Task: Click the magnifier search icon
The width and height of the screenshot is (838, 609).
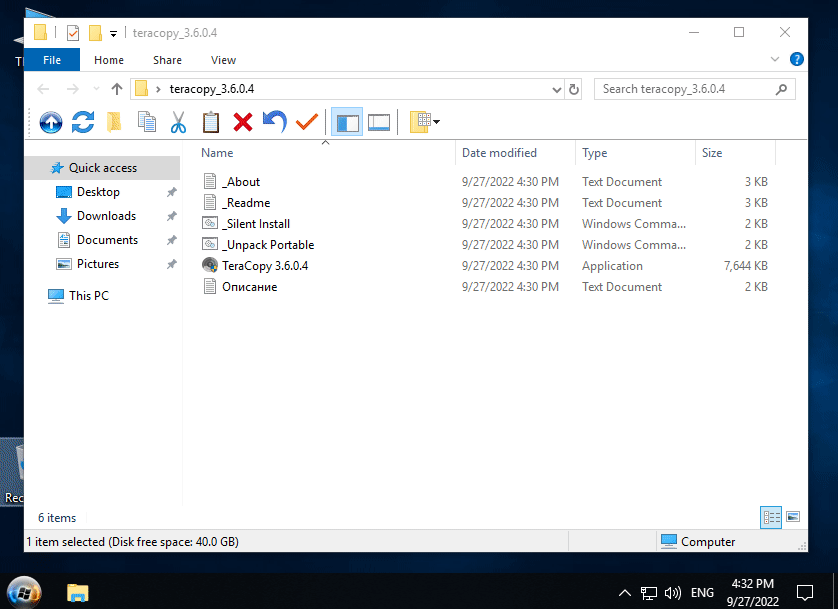Action: 781,89
